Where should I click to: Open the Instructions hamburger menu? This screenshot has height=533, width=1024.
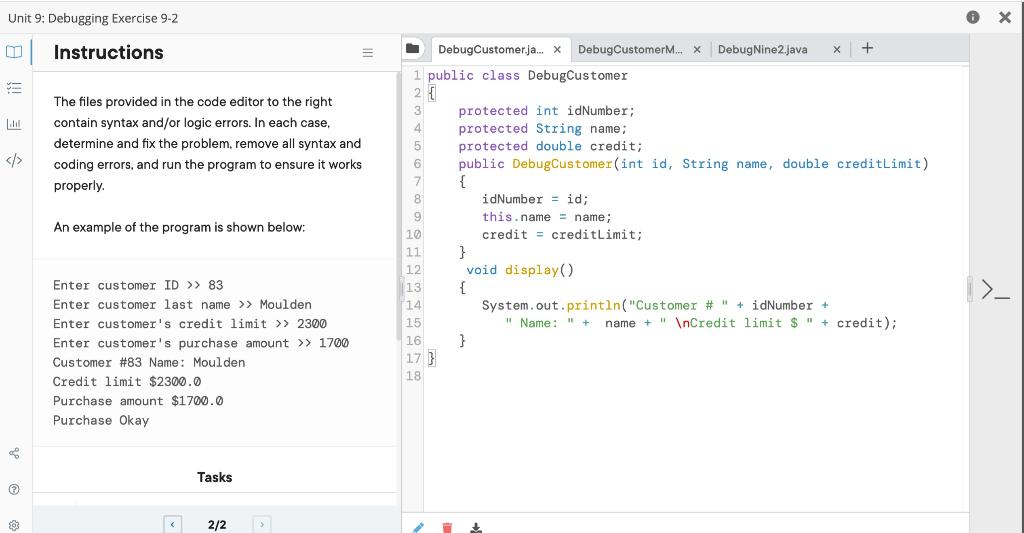point(368,53)
